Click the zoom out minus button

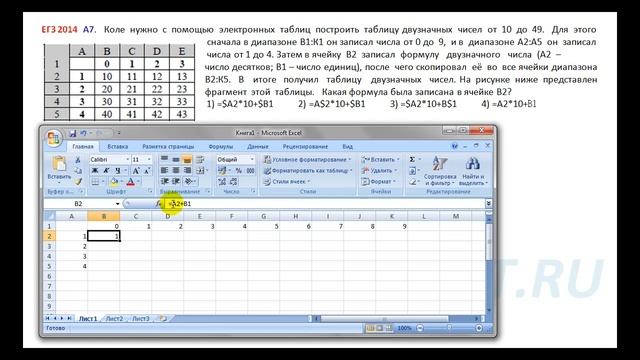(420, 328)
